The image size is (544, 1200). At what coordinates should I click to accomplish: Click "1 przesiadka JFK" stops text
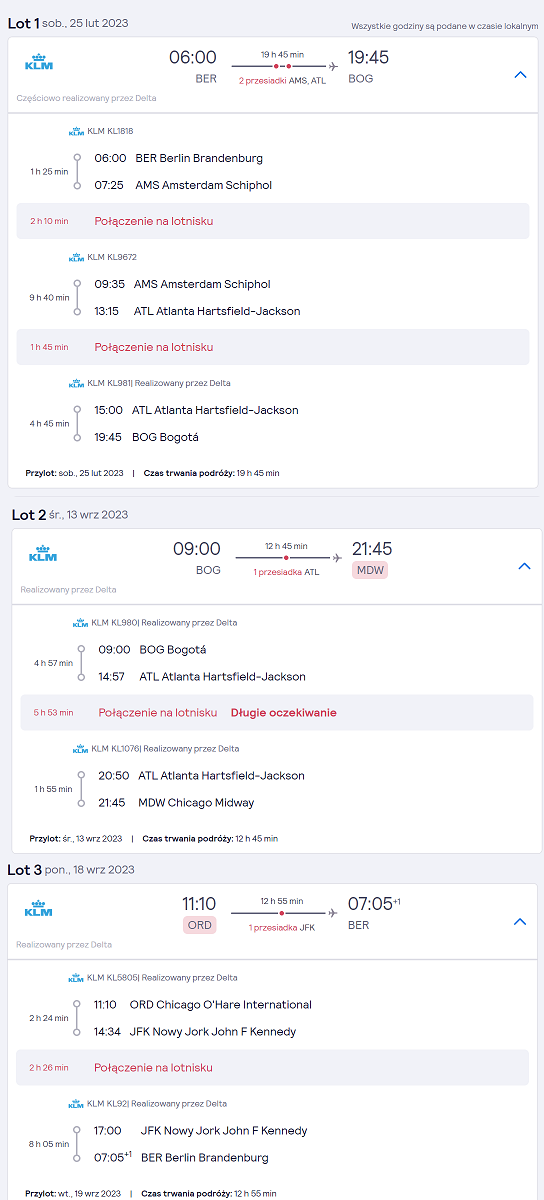pos(283,928)
